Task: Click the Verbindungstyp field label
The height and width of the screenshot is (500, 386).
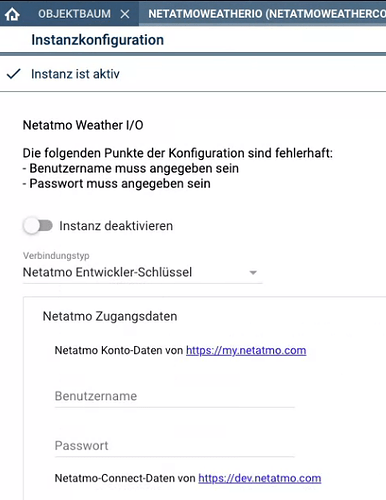Action: [x=56, y=256]
